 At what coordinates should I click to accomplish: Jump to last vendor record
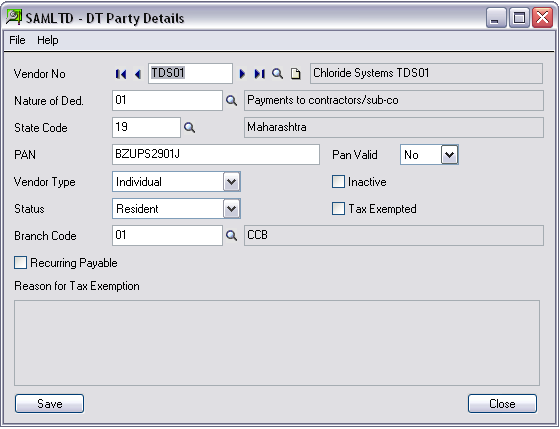coord(260,74)
